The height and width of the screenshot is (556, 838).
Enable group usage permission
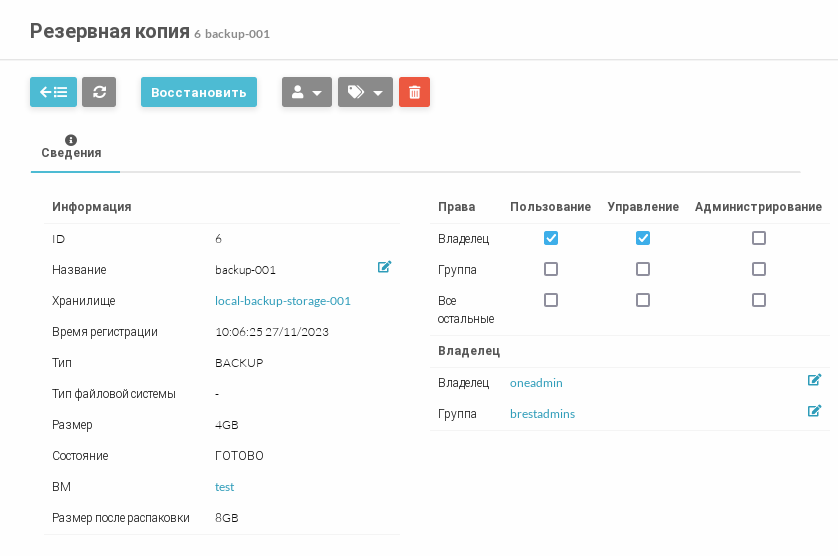tap(550, 269)
